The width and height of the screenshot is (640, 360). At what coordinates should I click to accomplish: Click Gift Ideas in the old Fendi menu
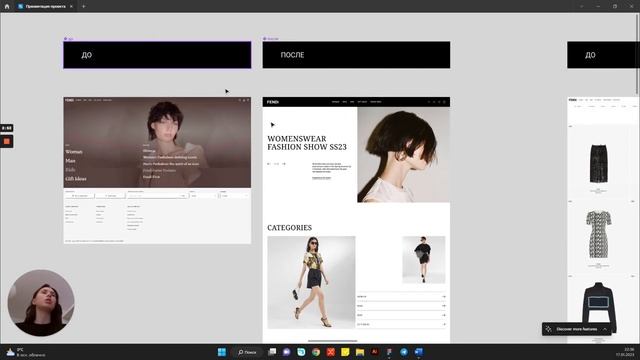pos(76,179)
